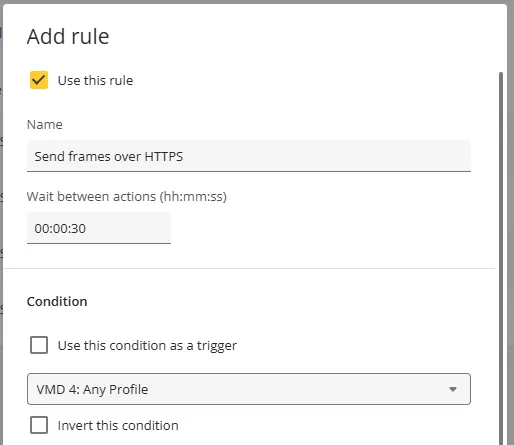Click the "Condition" section heading

pos(57,301)
